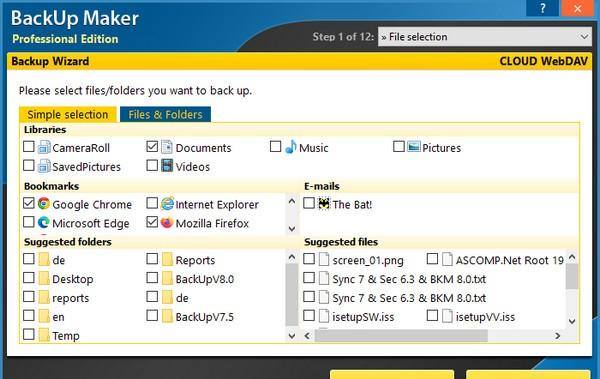Click the isetupVV.iss file icon
Viewport: 600px width, 379px height.
pyautogui.click(x=447, y=316)
